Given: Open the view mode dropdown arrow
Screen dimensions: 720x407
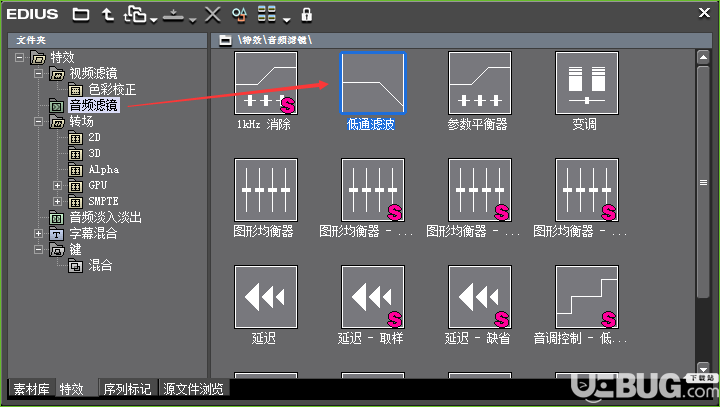Looking at the screenshot, I should tap(287, 20).
